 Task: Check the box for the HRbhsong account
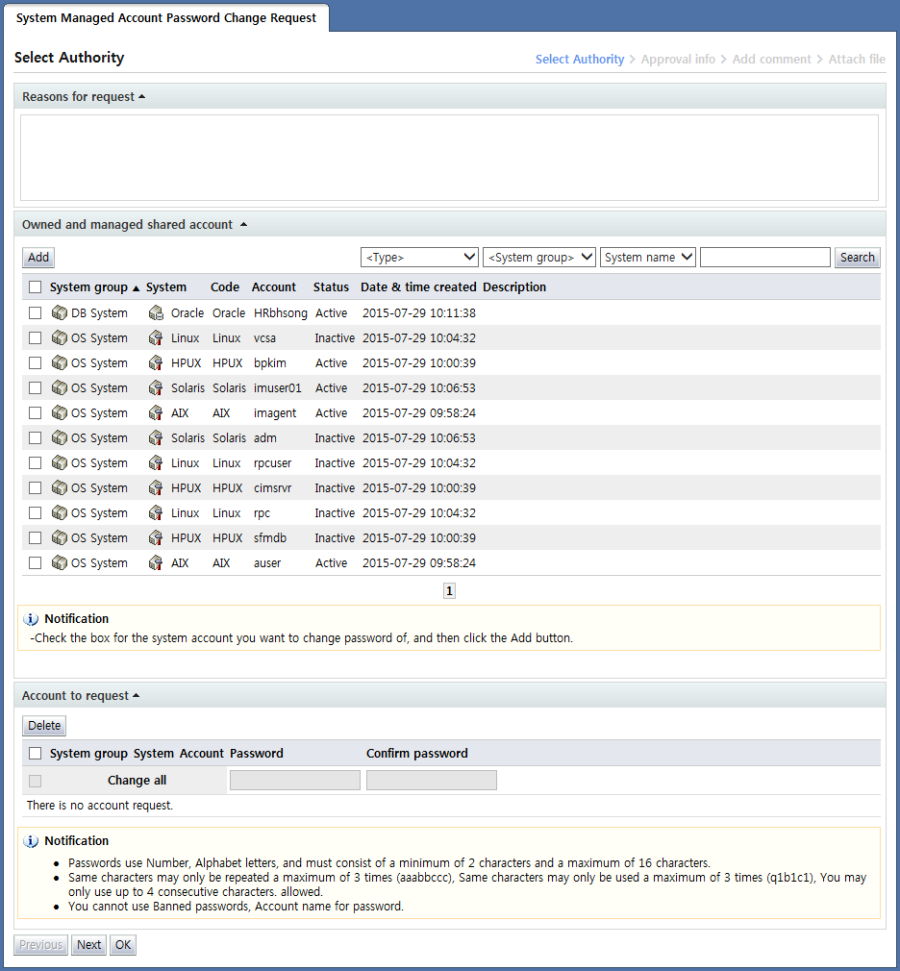pyautogui.click(x=35, y=313)
